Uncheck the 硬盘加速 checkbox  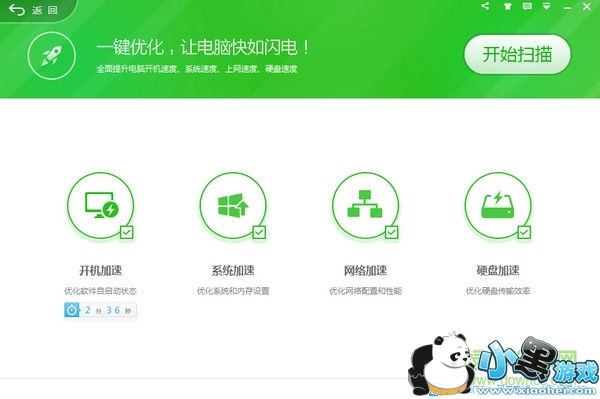[x=524, y=232]
